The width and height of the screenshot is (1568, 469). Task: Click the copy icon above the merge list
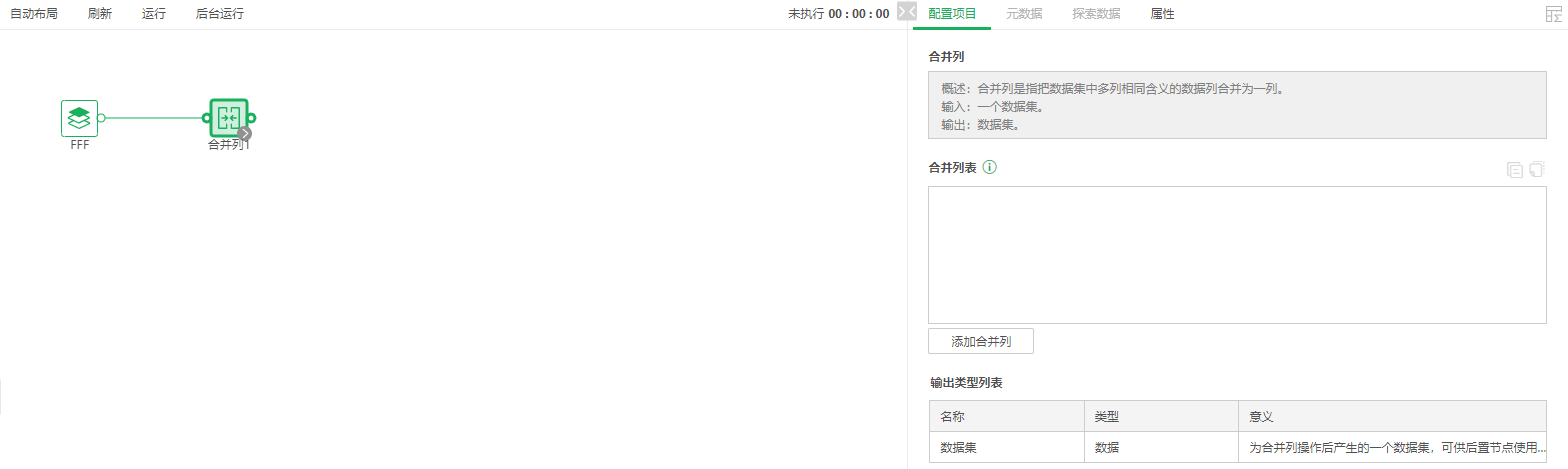[x=1515, y=169]
